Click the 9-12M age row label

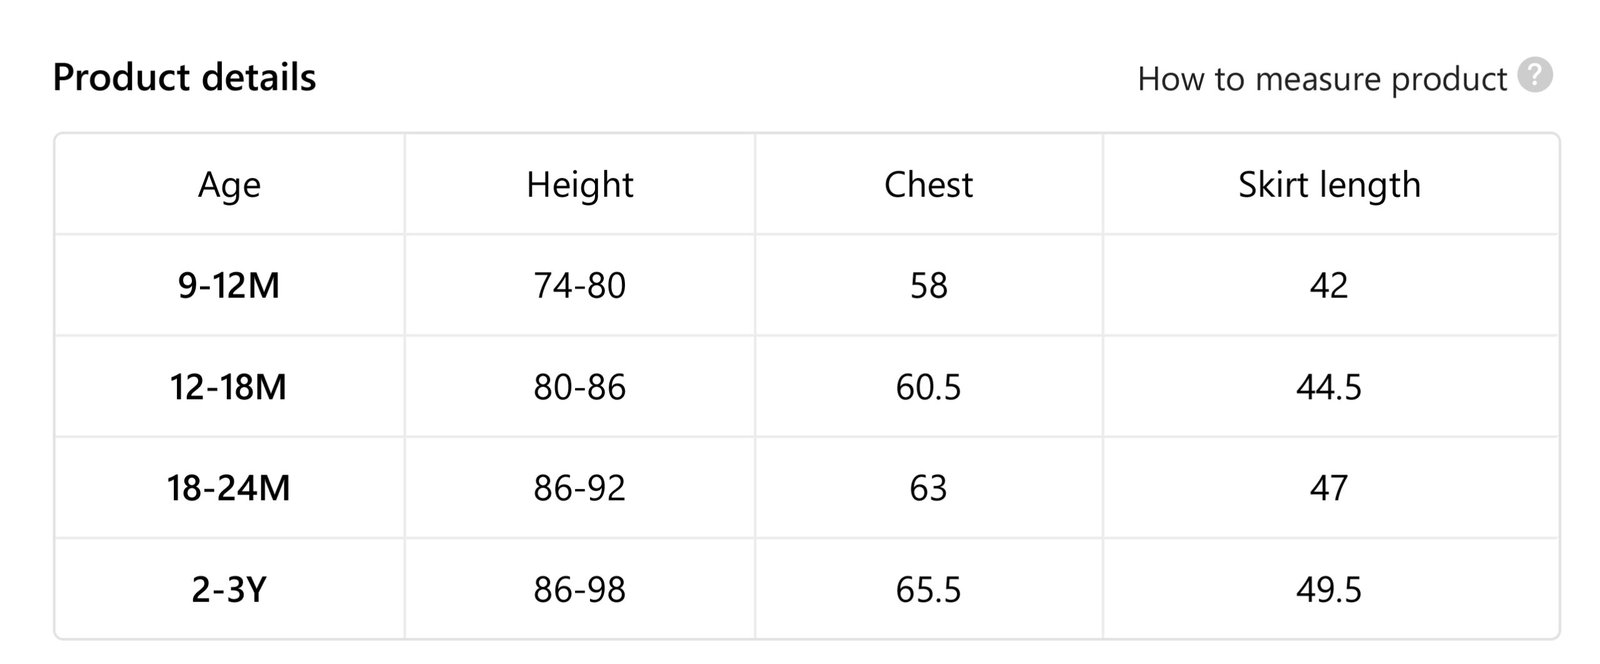coord(229,286)
